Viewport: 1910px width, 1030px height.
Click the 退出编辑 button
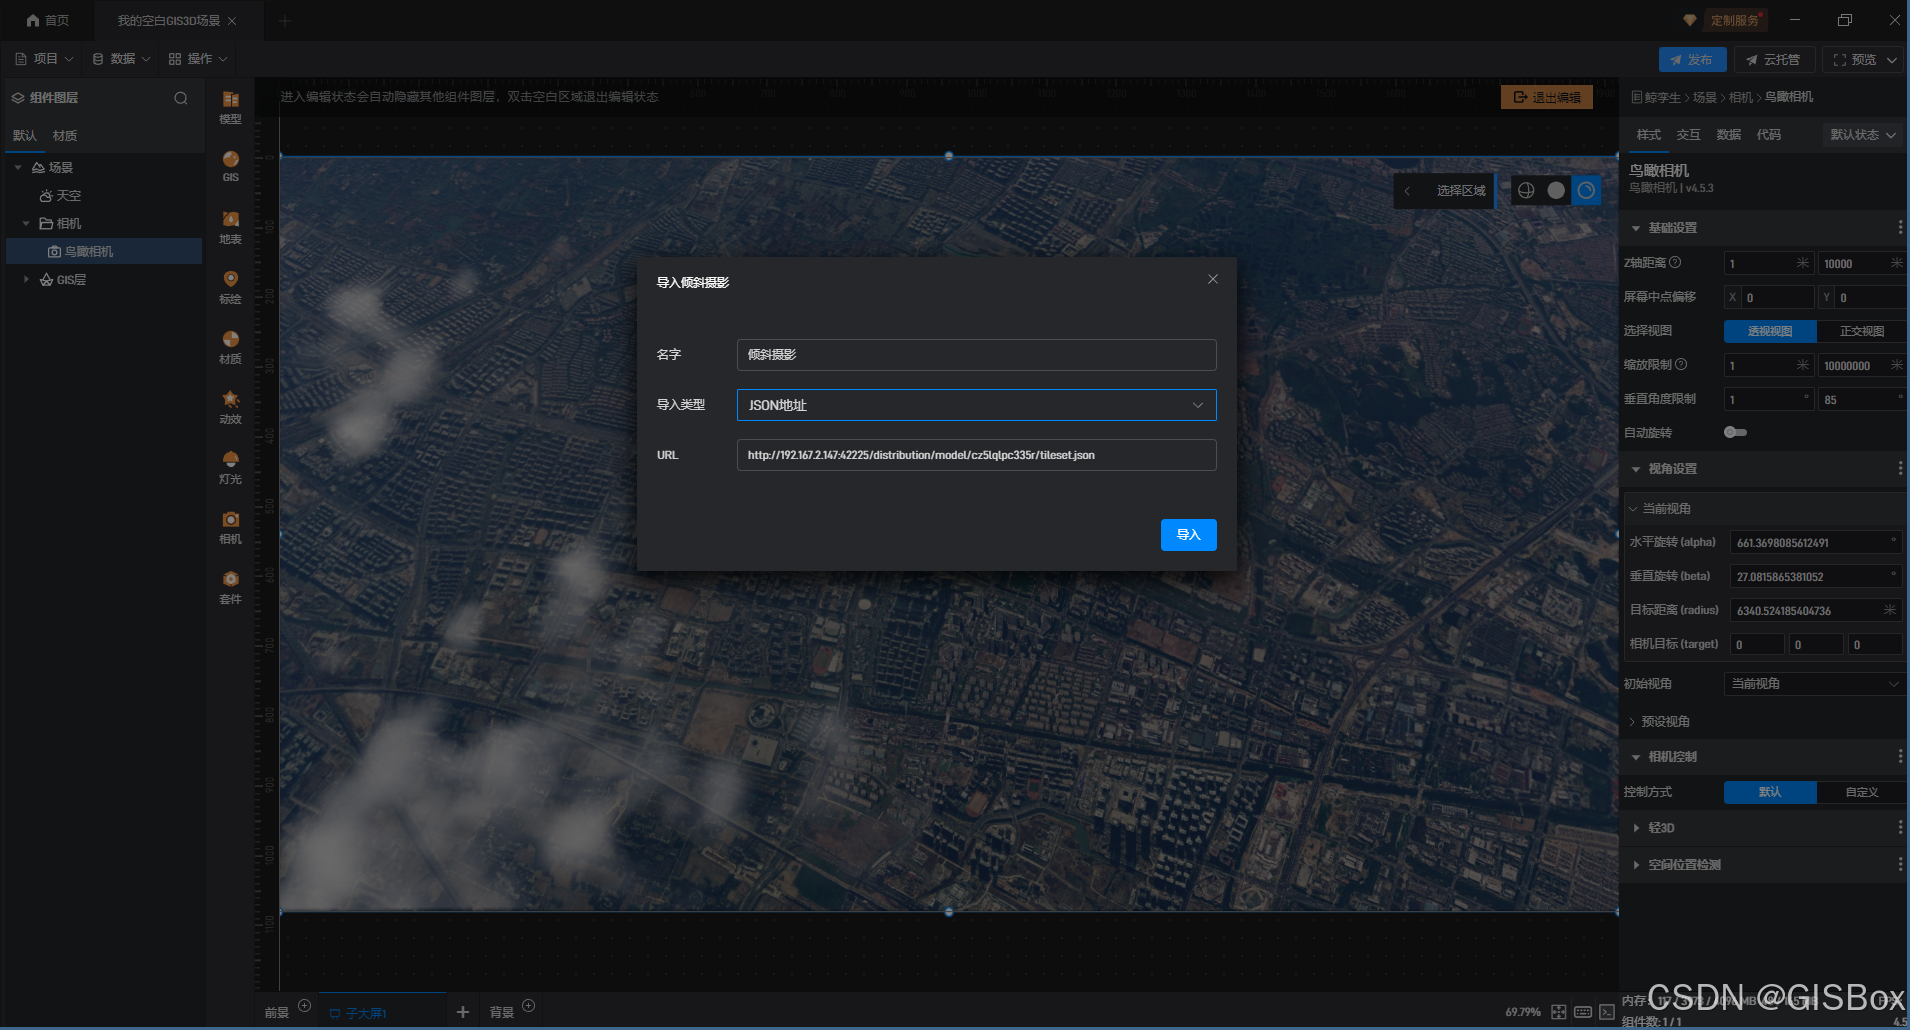click(x=1547, y=97)
